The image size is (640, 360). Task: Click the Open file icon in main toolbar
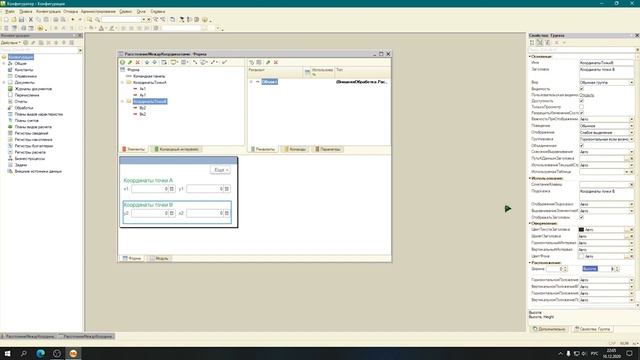(x=13, y=20)
